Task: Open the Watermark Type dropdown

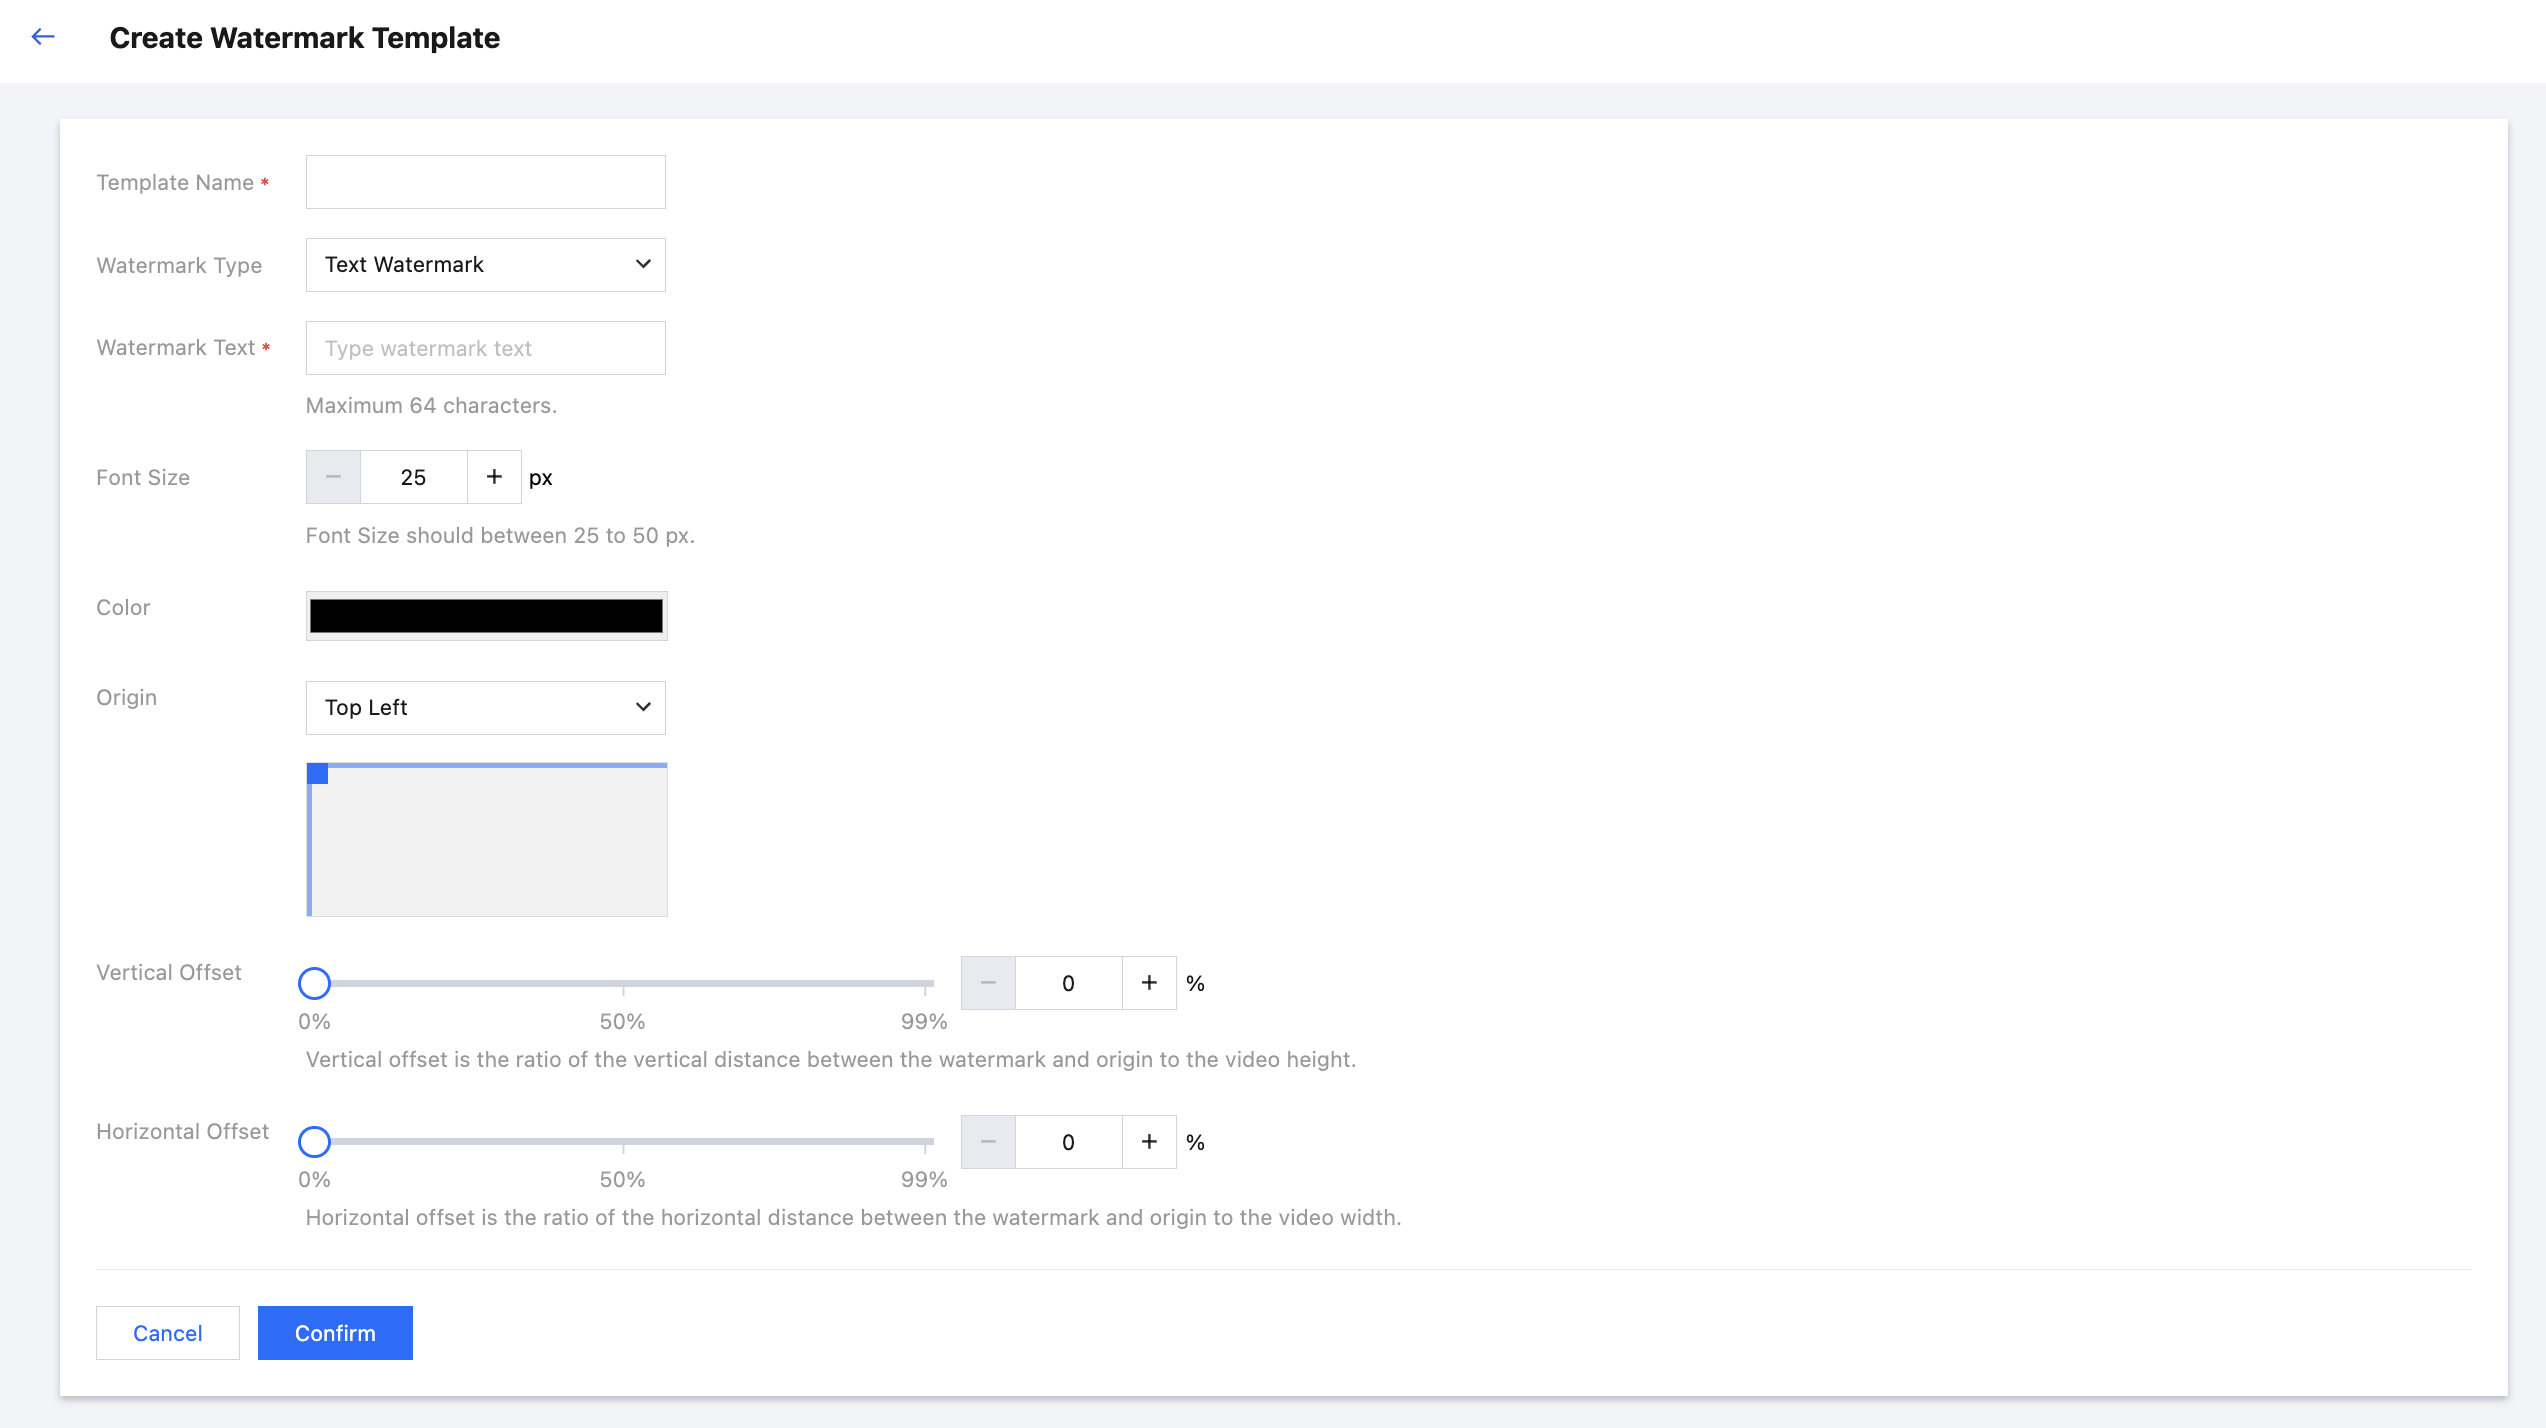Action: coord(485,265)
